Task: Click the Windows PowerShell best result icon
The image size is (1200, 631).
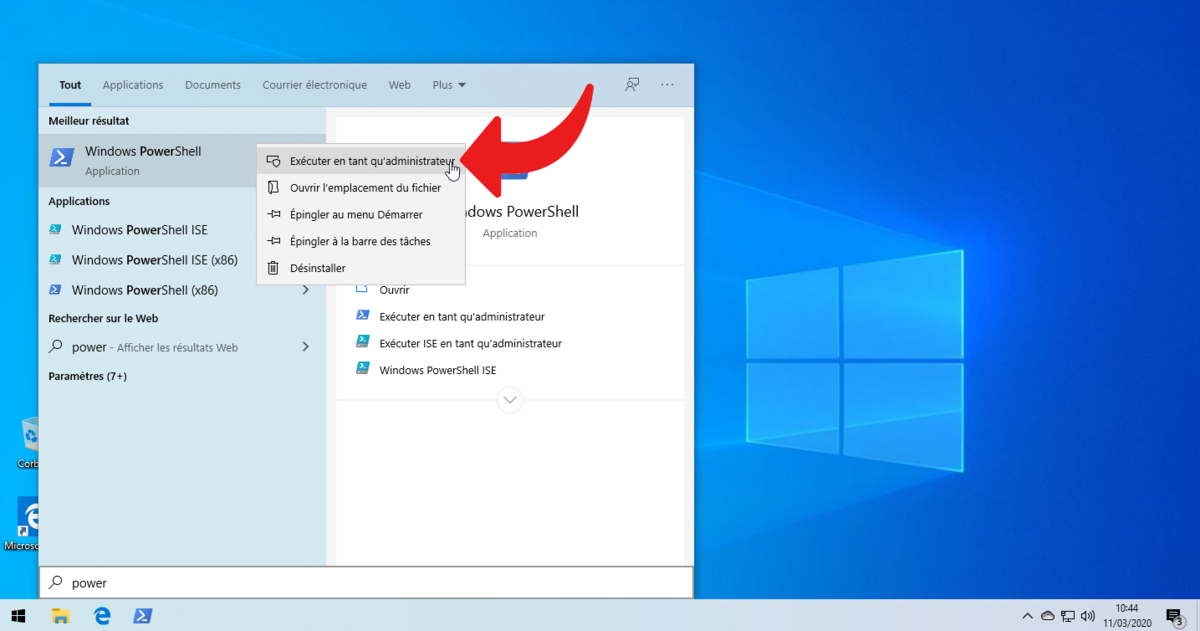Action: pos(62,158)
